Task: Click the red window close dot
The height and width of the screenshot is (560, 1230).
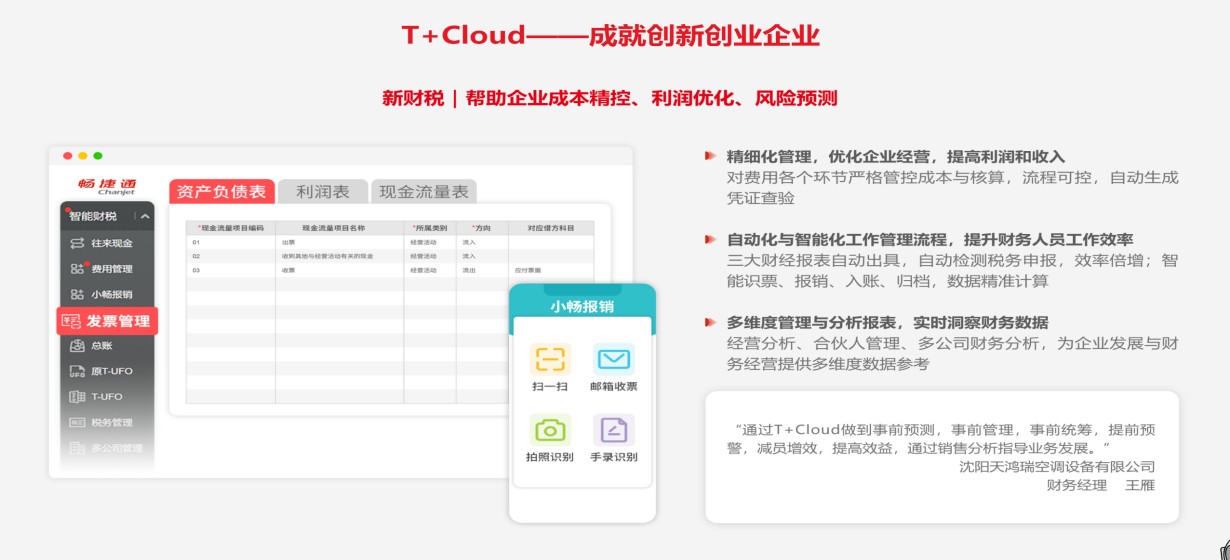Action: [x=68, y=156]
